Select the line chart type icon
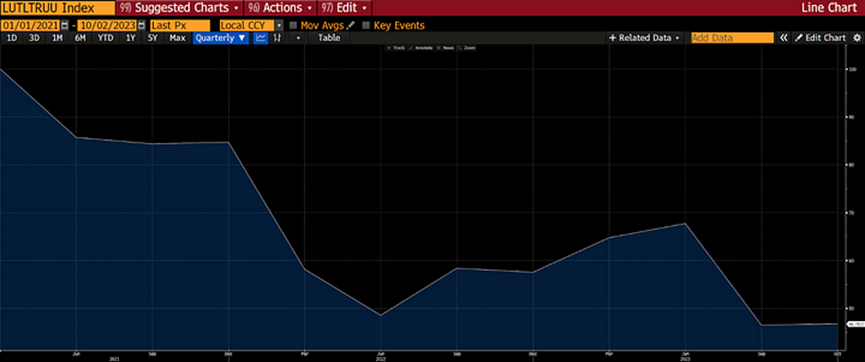Screen dimensions: 865x362 pyautogui.click(x=260, y=38)
